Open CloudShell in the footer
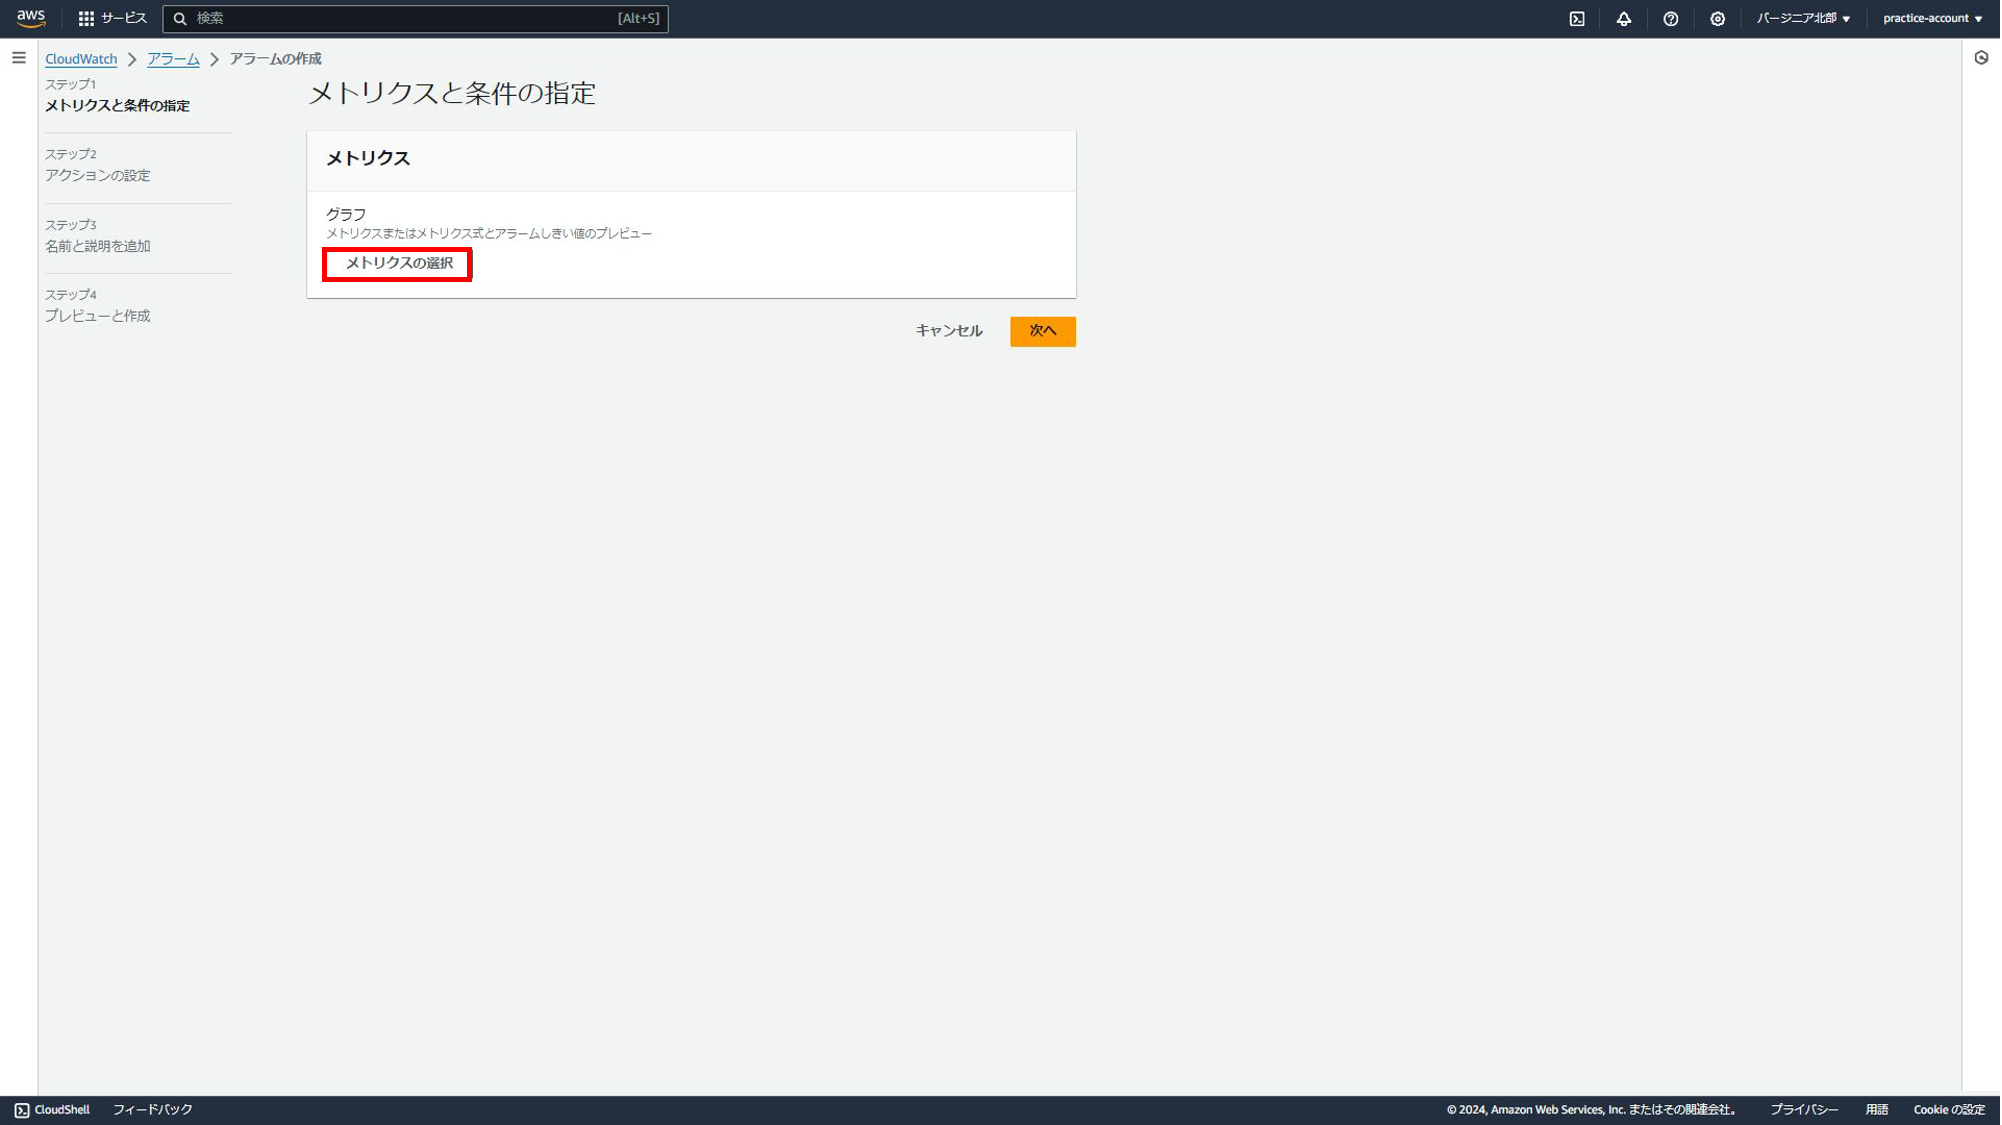Image resolution: width=2002 pixels, height=1125 pixels. [52, 1109]
